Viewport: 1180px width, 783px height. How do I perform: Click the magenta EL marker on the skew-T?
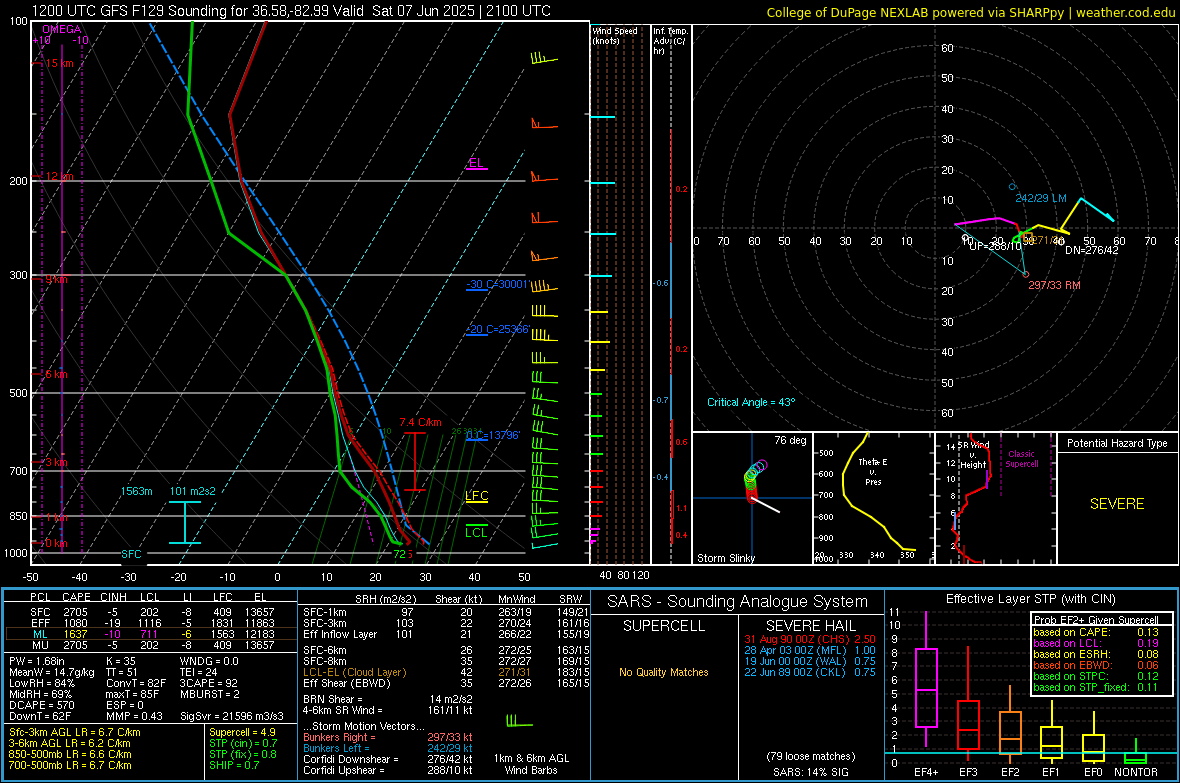[476, 163]
